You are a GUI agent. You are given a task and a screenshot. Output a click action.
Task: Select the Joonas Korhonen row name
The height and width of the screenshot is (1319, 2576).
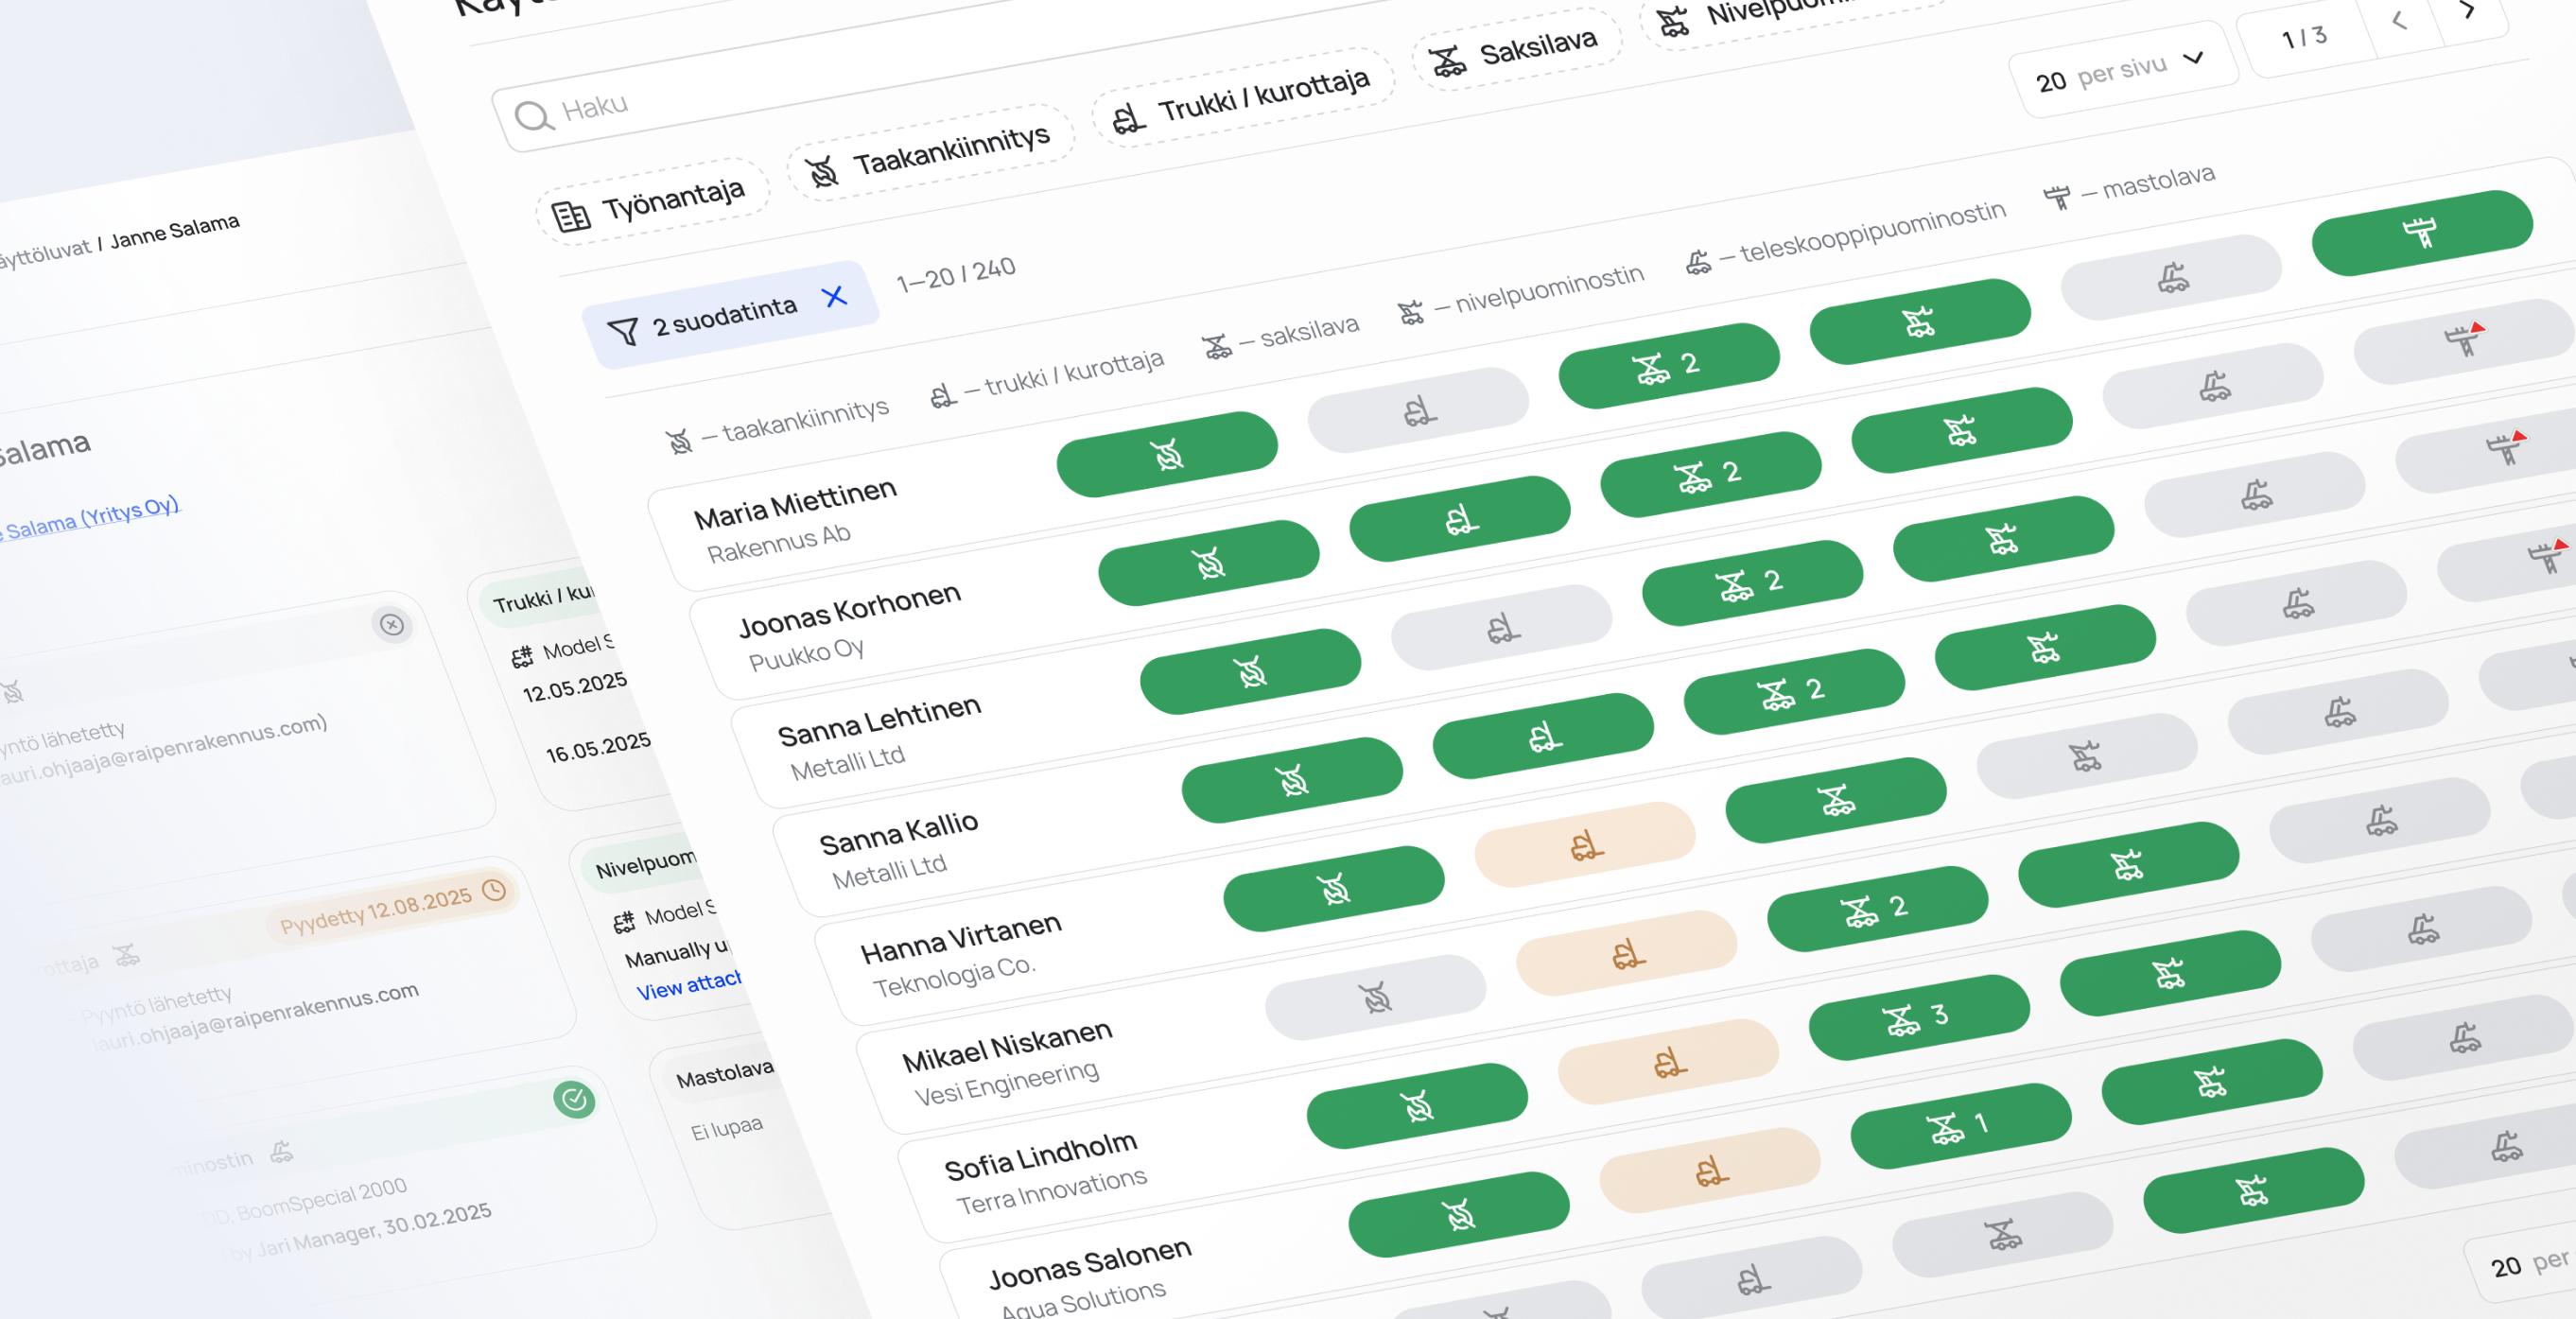[849, 610]
